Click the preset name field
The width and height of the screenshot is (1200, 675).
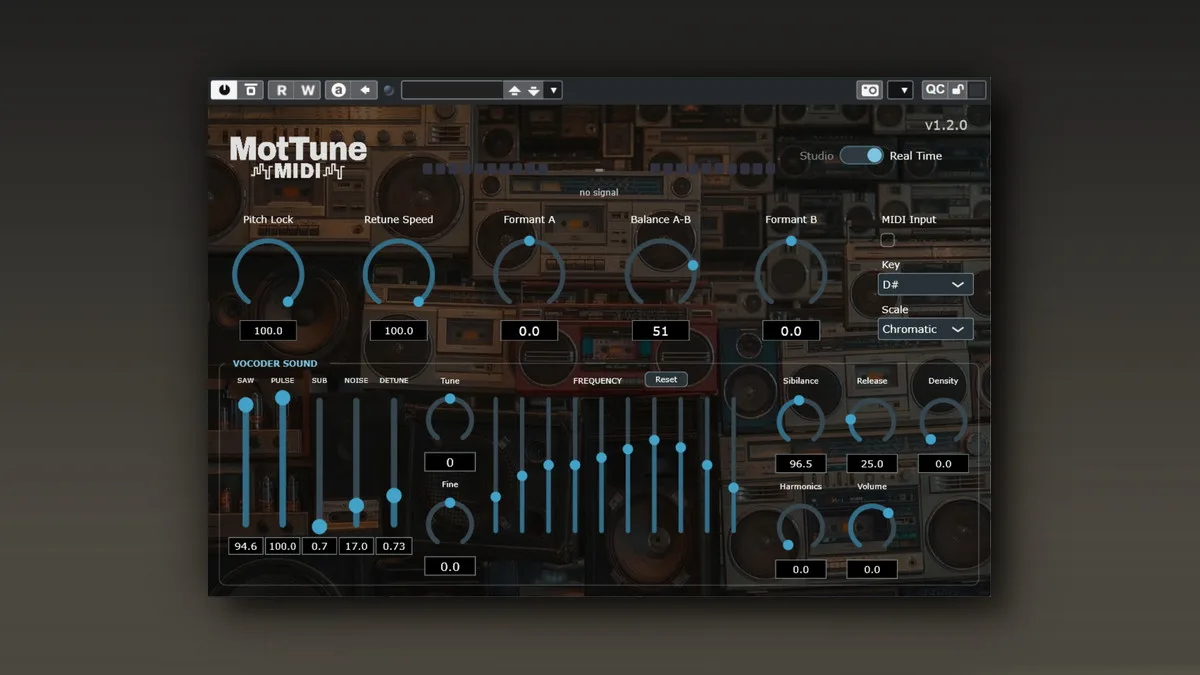click(x=452, y=90)
